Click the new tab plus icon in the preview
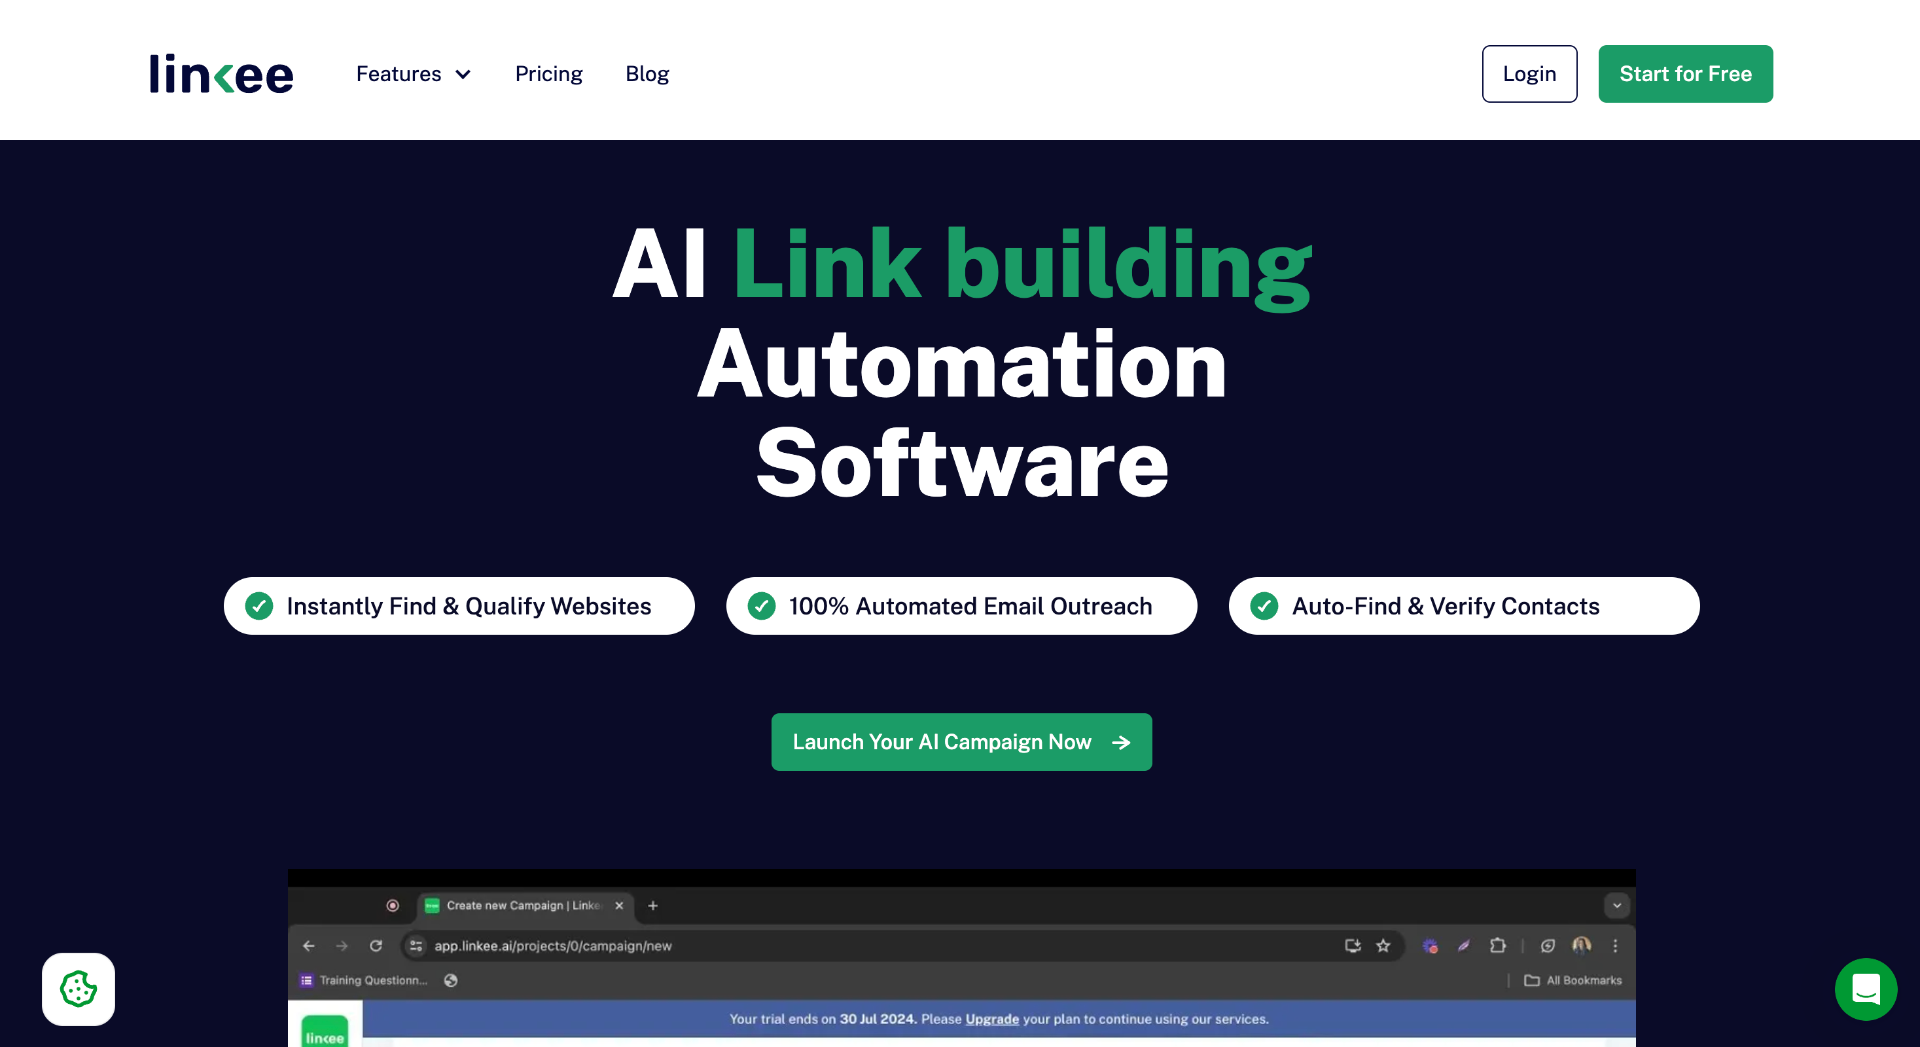Viewport: 1920px width, 1047px height. [653, 906]
